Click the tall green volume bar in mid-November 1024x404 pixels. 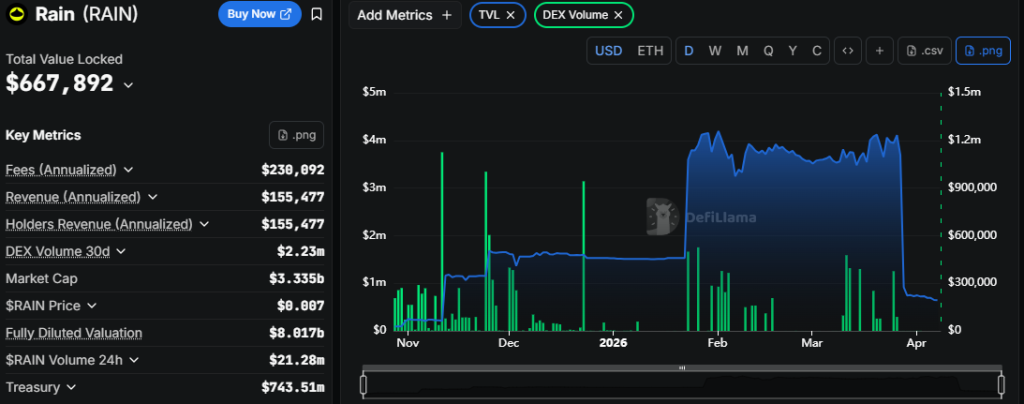click(x=442, y=241)
